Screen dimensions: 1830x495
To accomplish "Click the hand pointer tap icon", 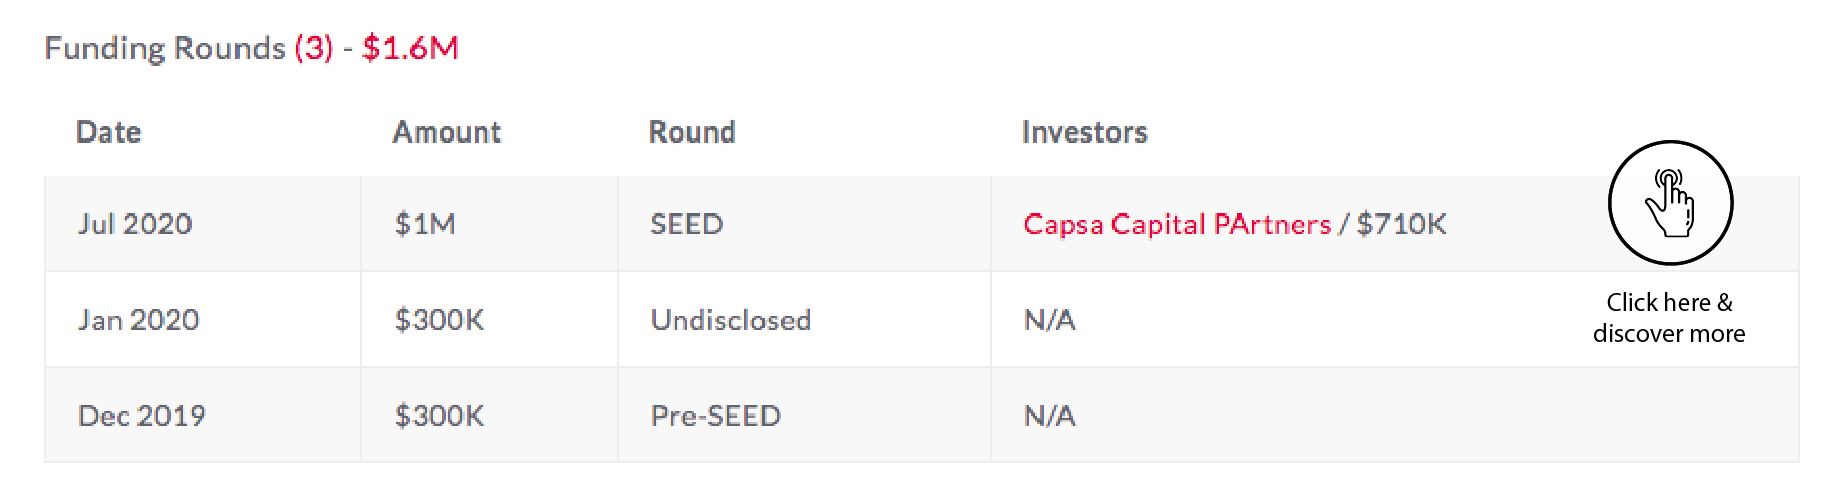I will point(1670,203).
